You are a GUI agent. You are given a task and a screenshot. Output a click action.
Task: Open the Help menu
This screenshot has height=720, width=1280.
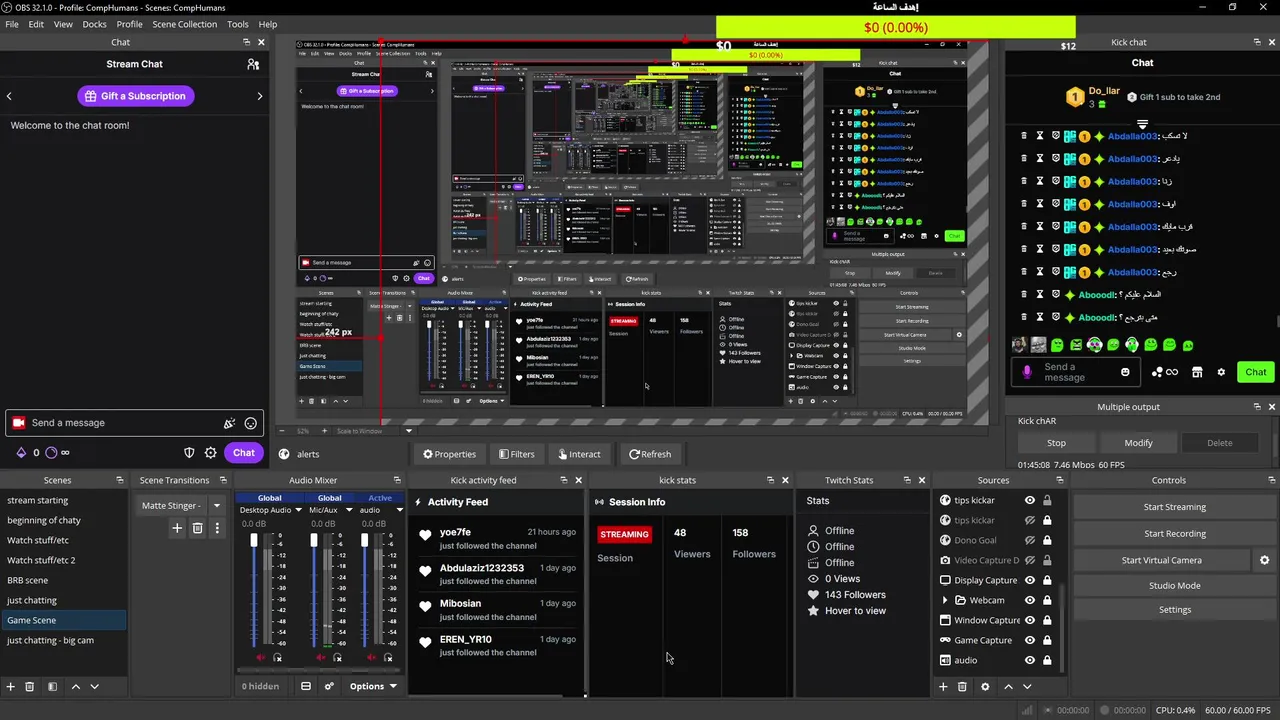268,24
